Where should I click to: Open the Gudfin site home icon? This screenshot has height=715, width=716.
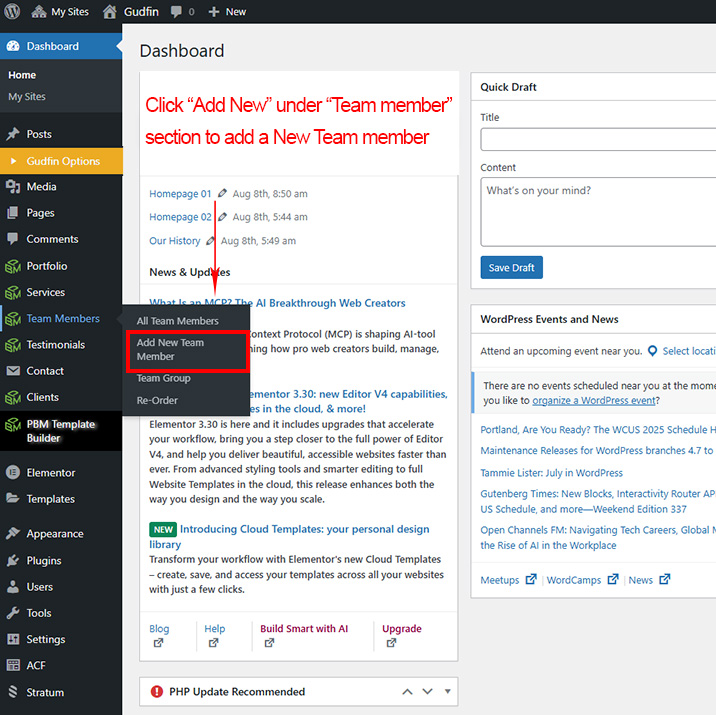tap(110, 12)
